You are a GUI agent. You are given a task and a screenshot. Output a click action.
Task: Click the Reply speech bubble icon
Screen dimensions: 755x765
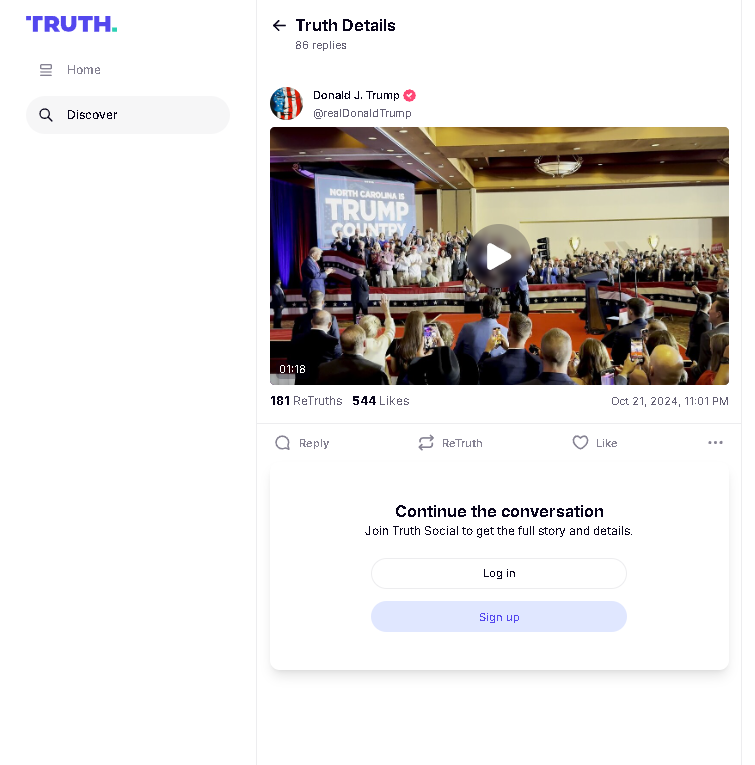pos(283,443)
